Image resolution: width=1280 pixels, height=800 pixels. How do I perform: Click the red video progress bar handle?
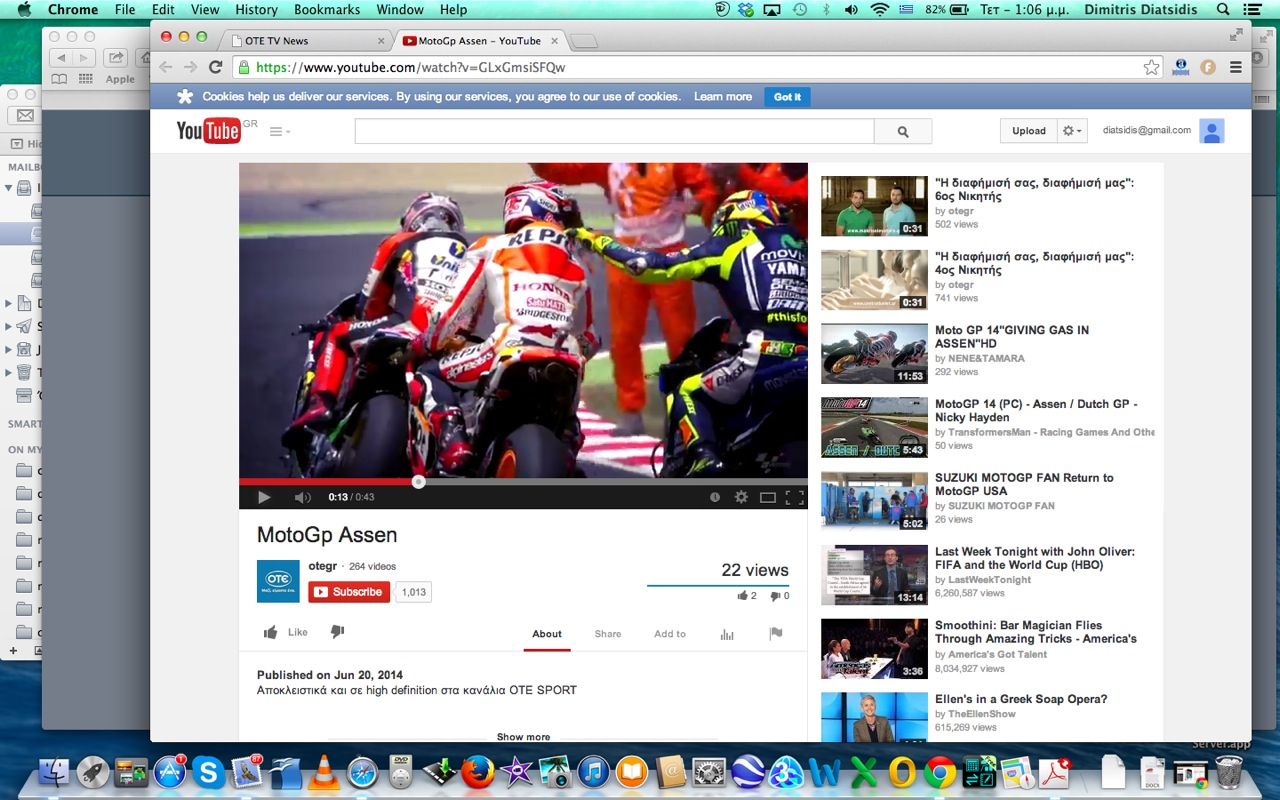pyautogui.click(x=419, y=482)
